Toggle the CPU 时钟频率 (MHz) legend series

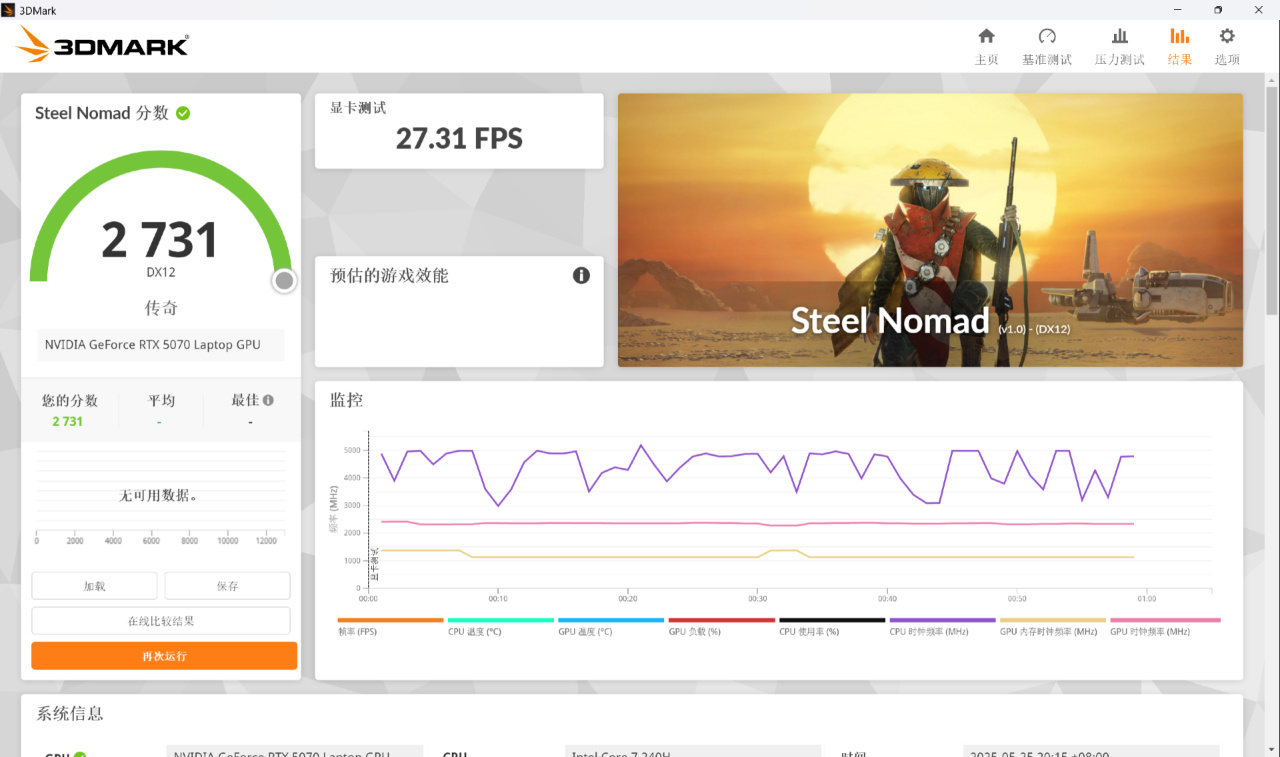click(x=942, y=626)
